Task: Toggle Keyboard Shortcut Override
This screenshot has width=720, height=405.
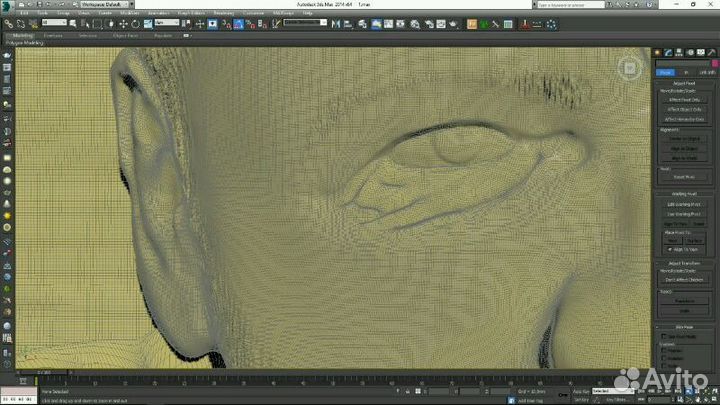Action: pyautogui.click(x=213, y=24)
